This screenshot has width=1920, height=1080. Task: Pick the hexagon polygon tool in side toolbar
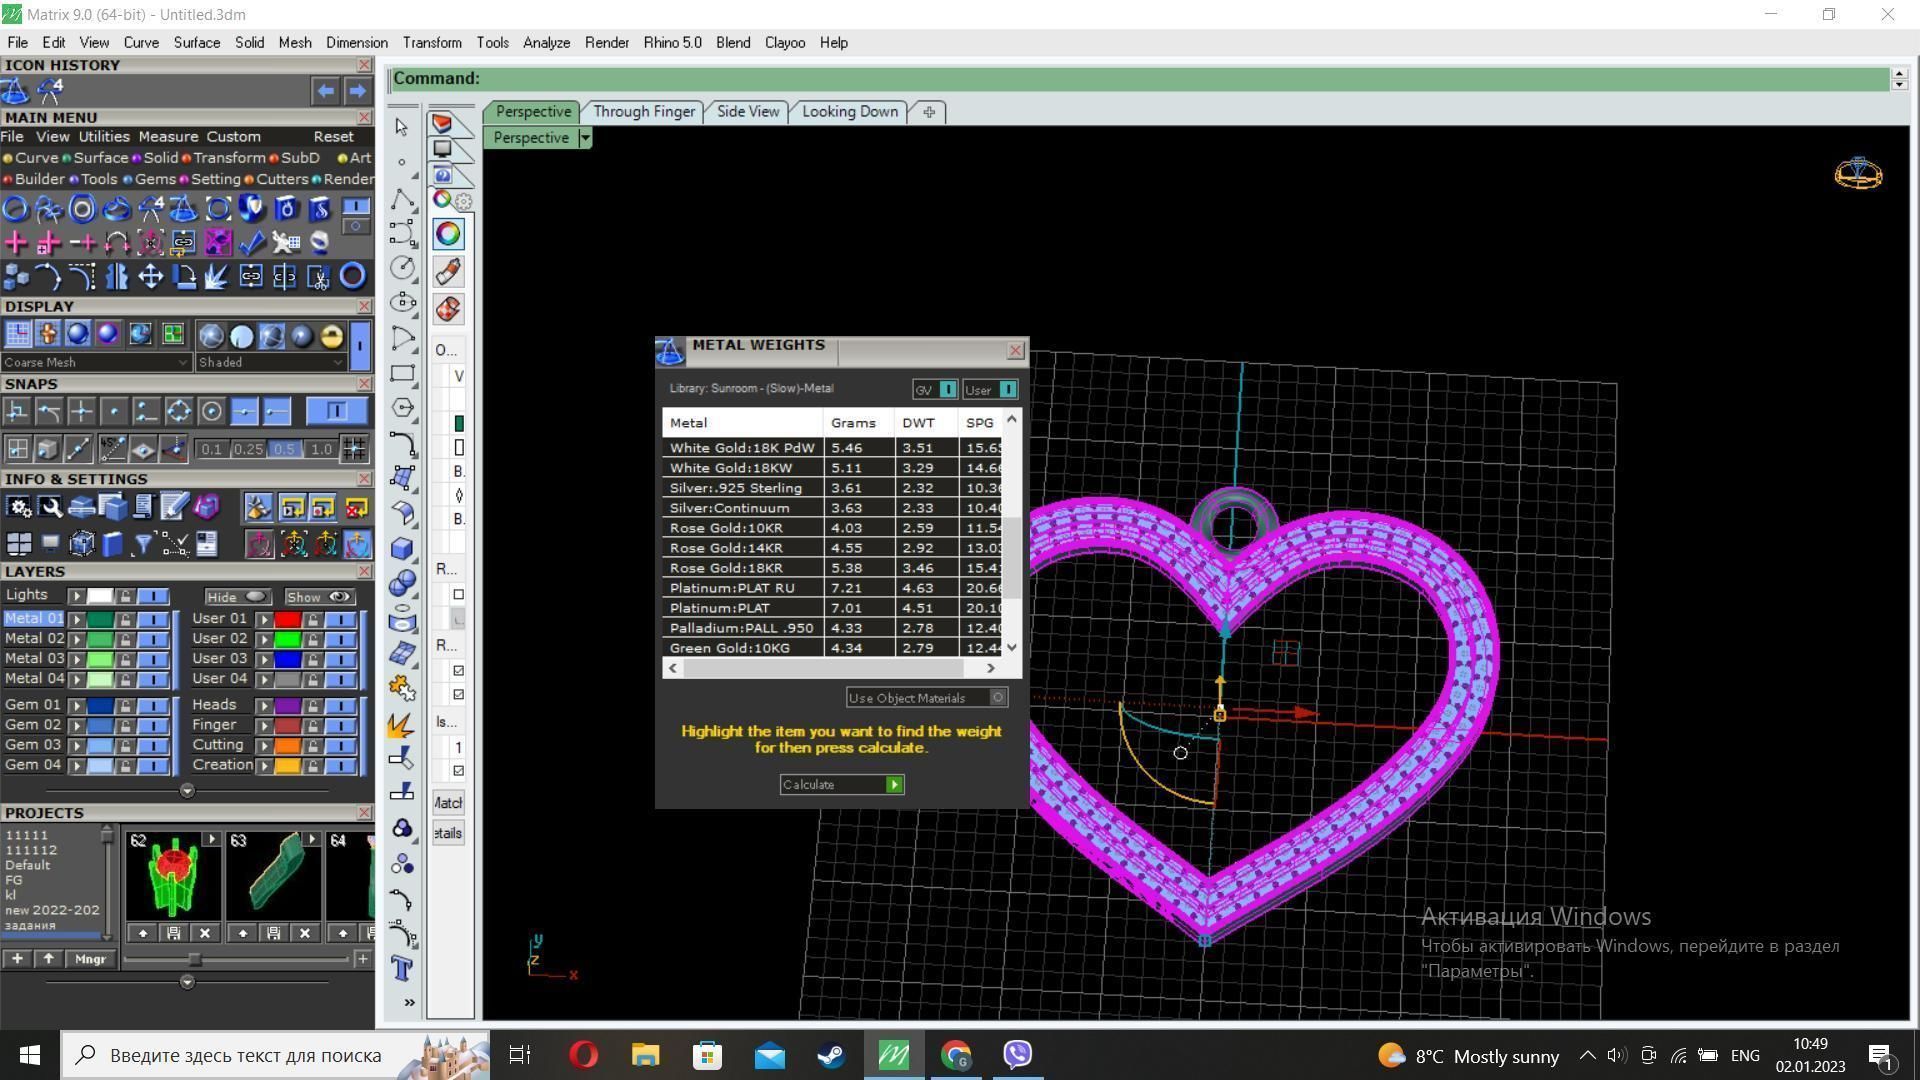point(402,408)
